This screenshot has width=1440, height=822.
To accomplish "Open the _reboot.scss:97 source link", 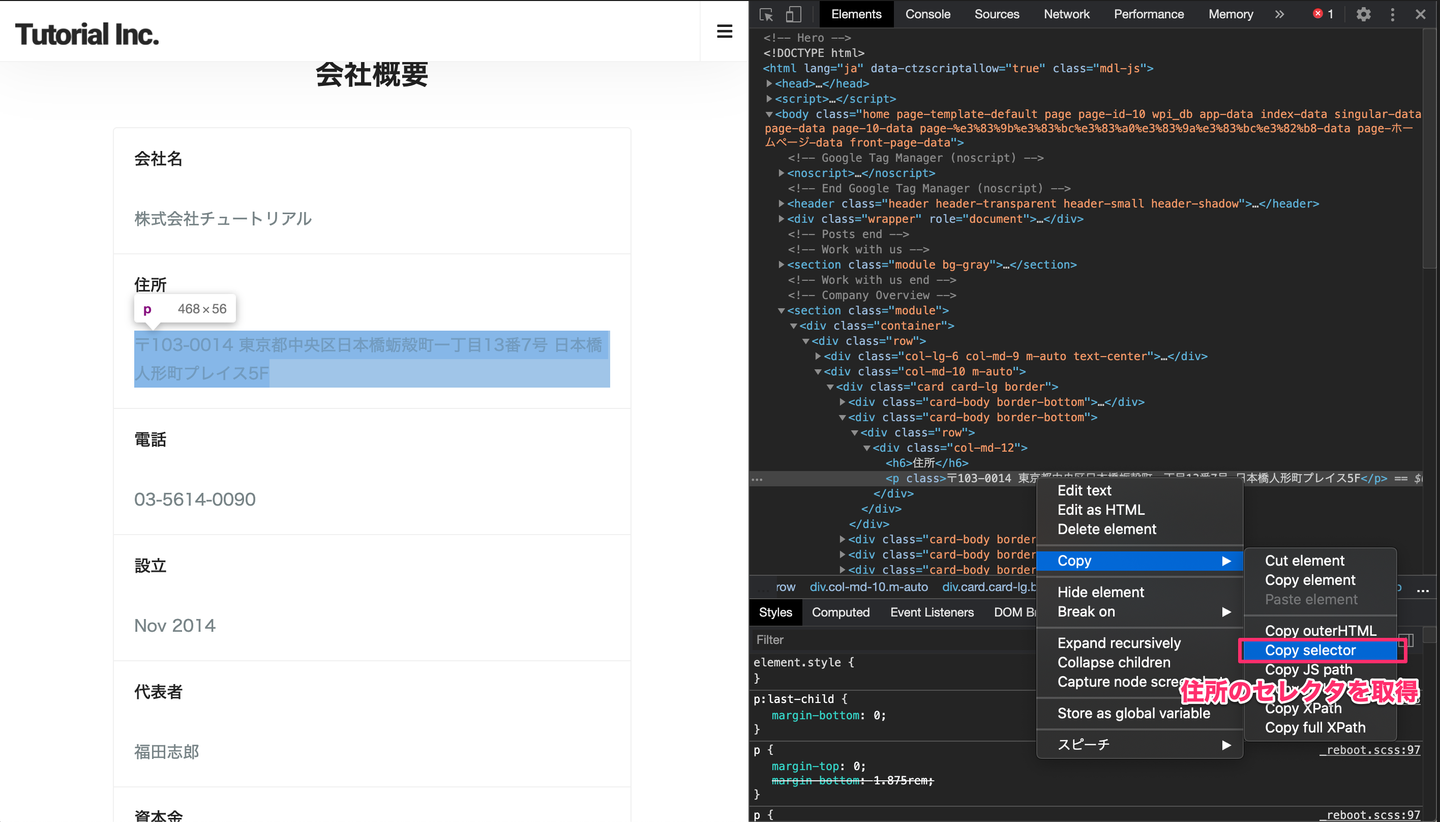I will [1369, 750].
